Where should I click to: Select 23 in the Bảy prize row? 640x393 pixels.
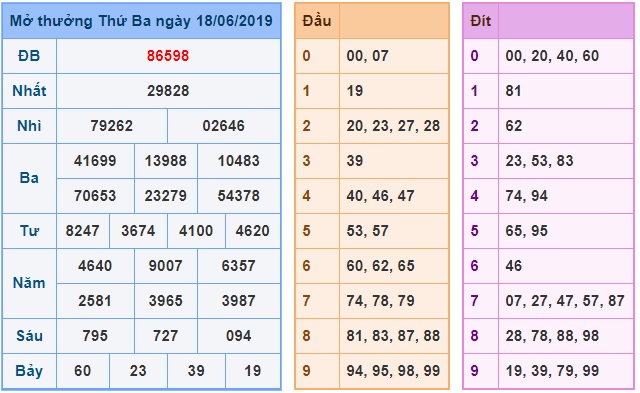(x=138, y=371)
